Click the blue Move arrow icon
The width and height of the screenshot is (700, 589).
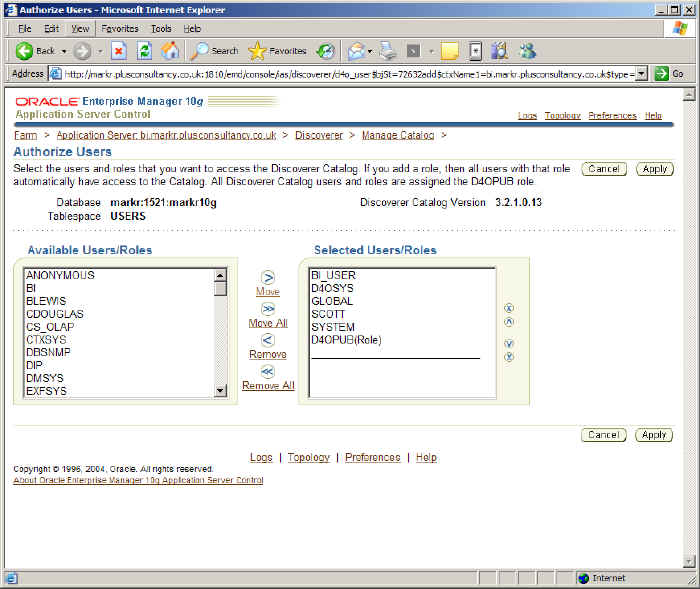point(268,278)
